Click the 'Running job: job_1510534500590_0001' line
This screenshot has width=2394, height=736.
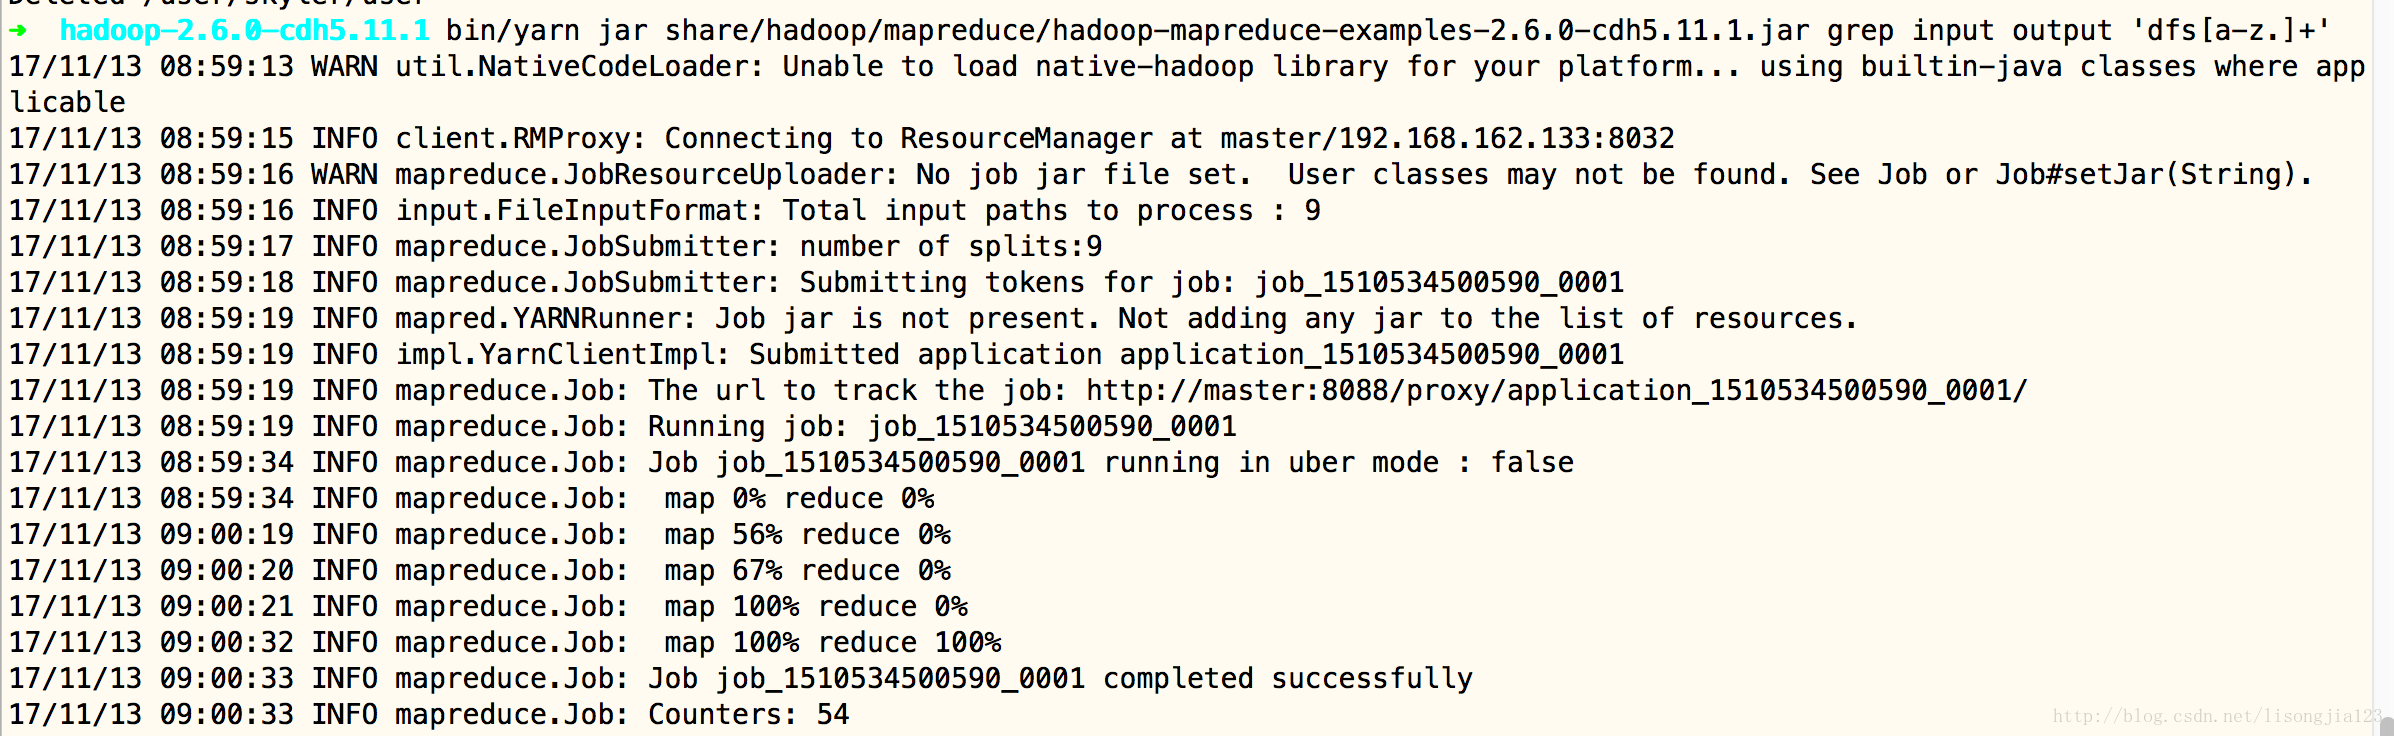pos(624,427)
